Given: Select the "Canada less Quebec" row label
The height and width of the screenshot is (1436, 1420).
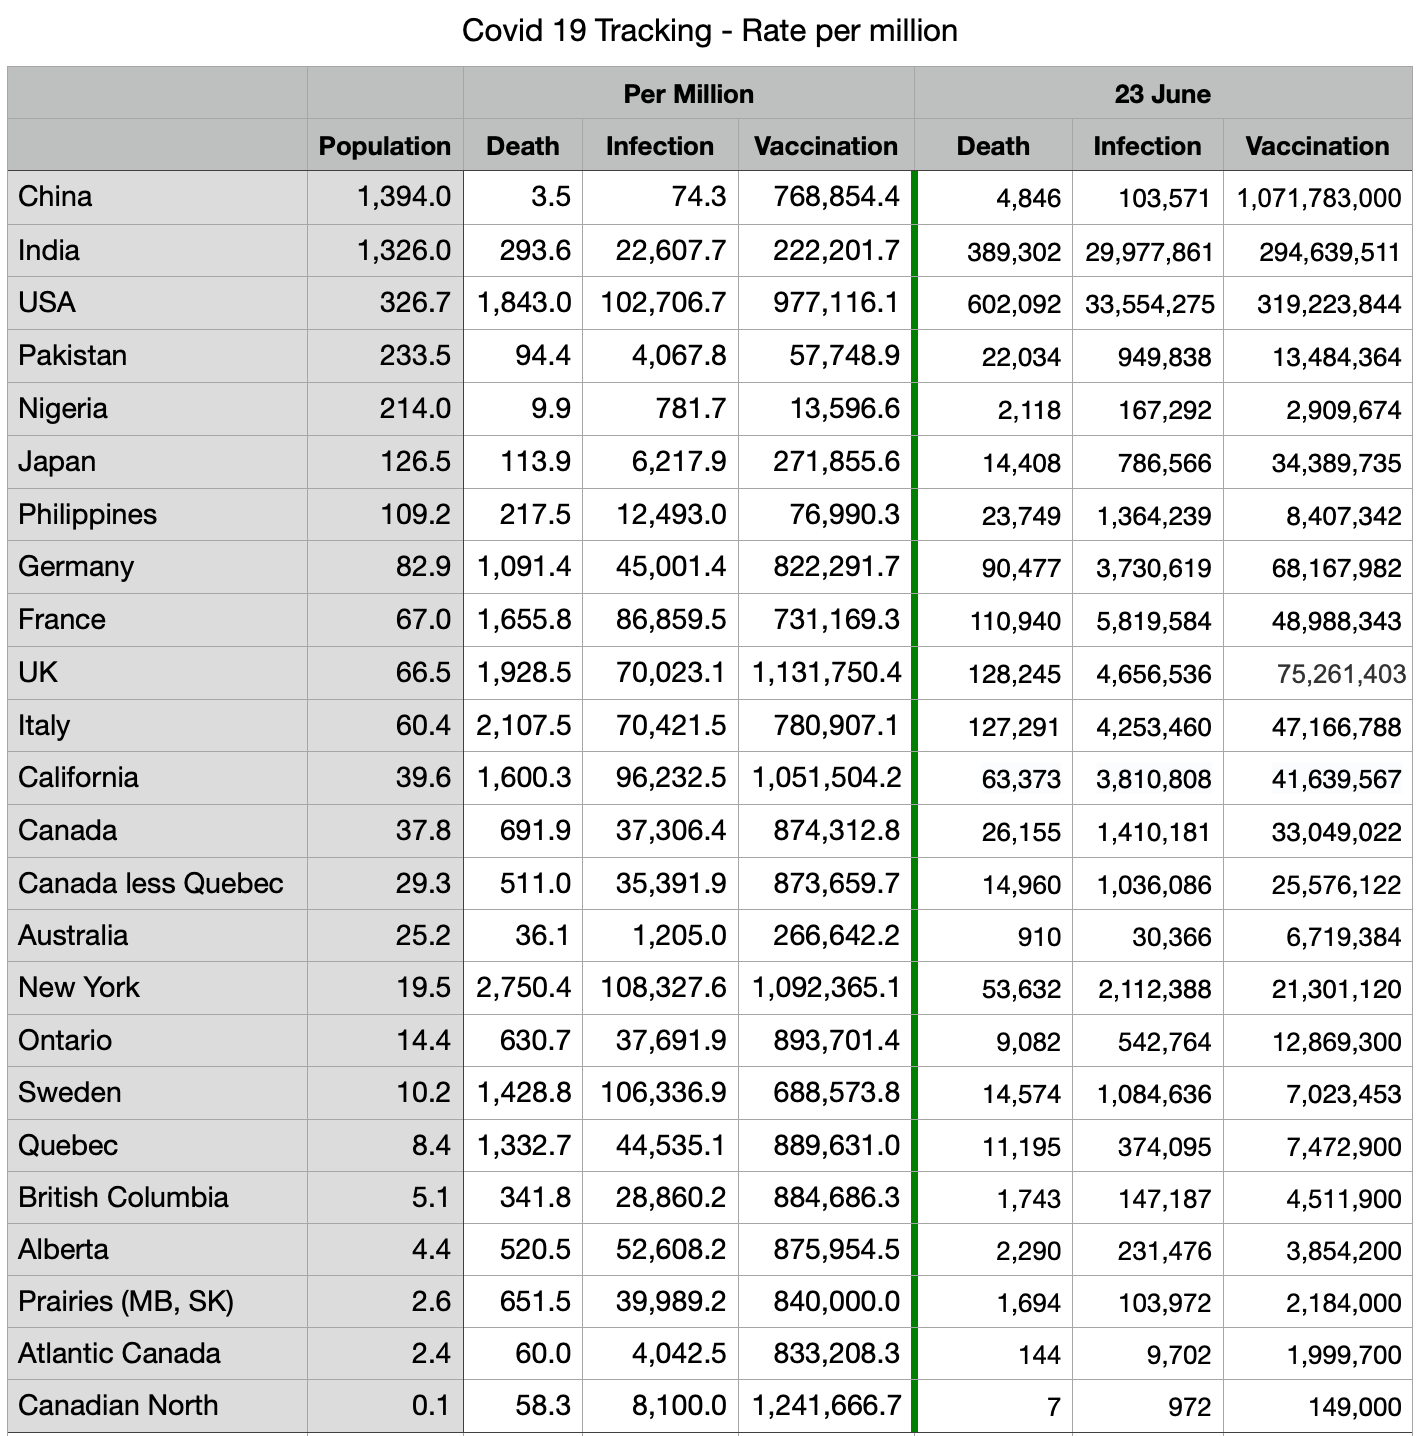Looking at the screenshot, I should tap(151, 883).
